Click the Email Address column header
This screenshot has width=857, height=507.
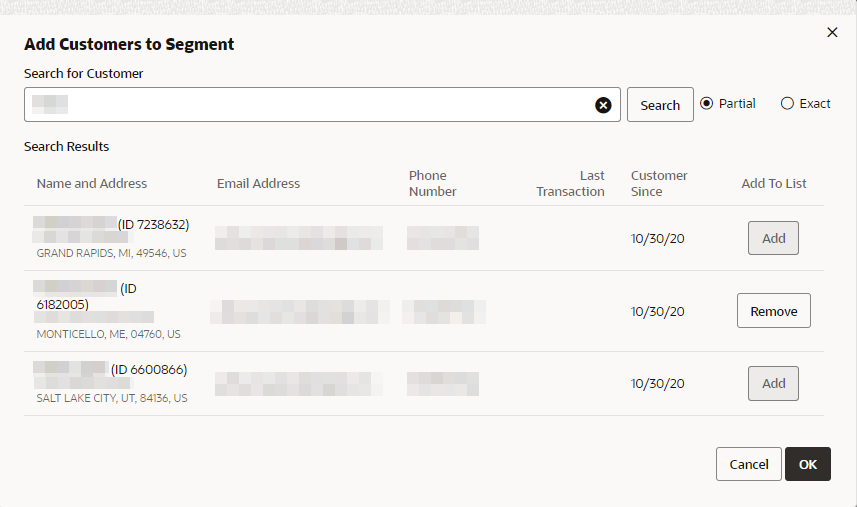pyautogui.click(x=258, y=184)
